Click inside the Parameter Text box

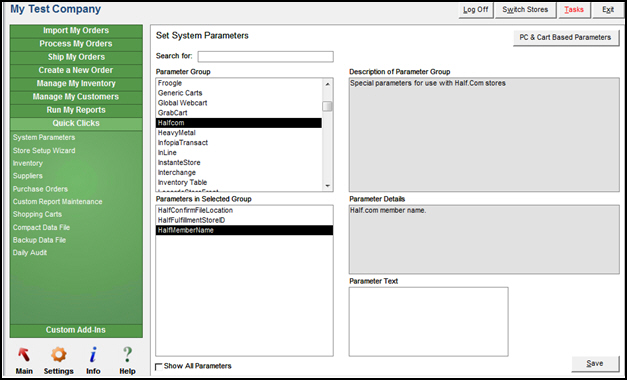[428, 322]
